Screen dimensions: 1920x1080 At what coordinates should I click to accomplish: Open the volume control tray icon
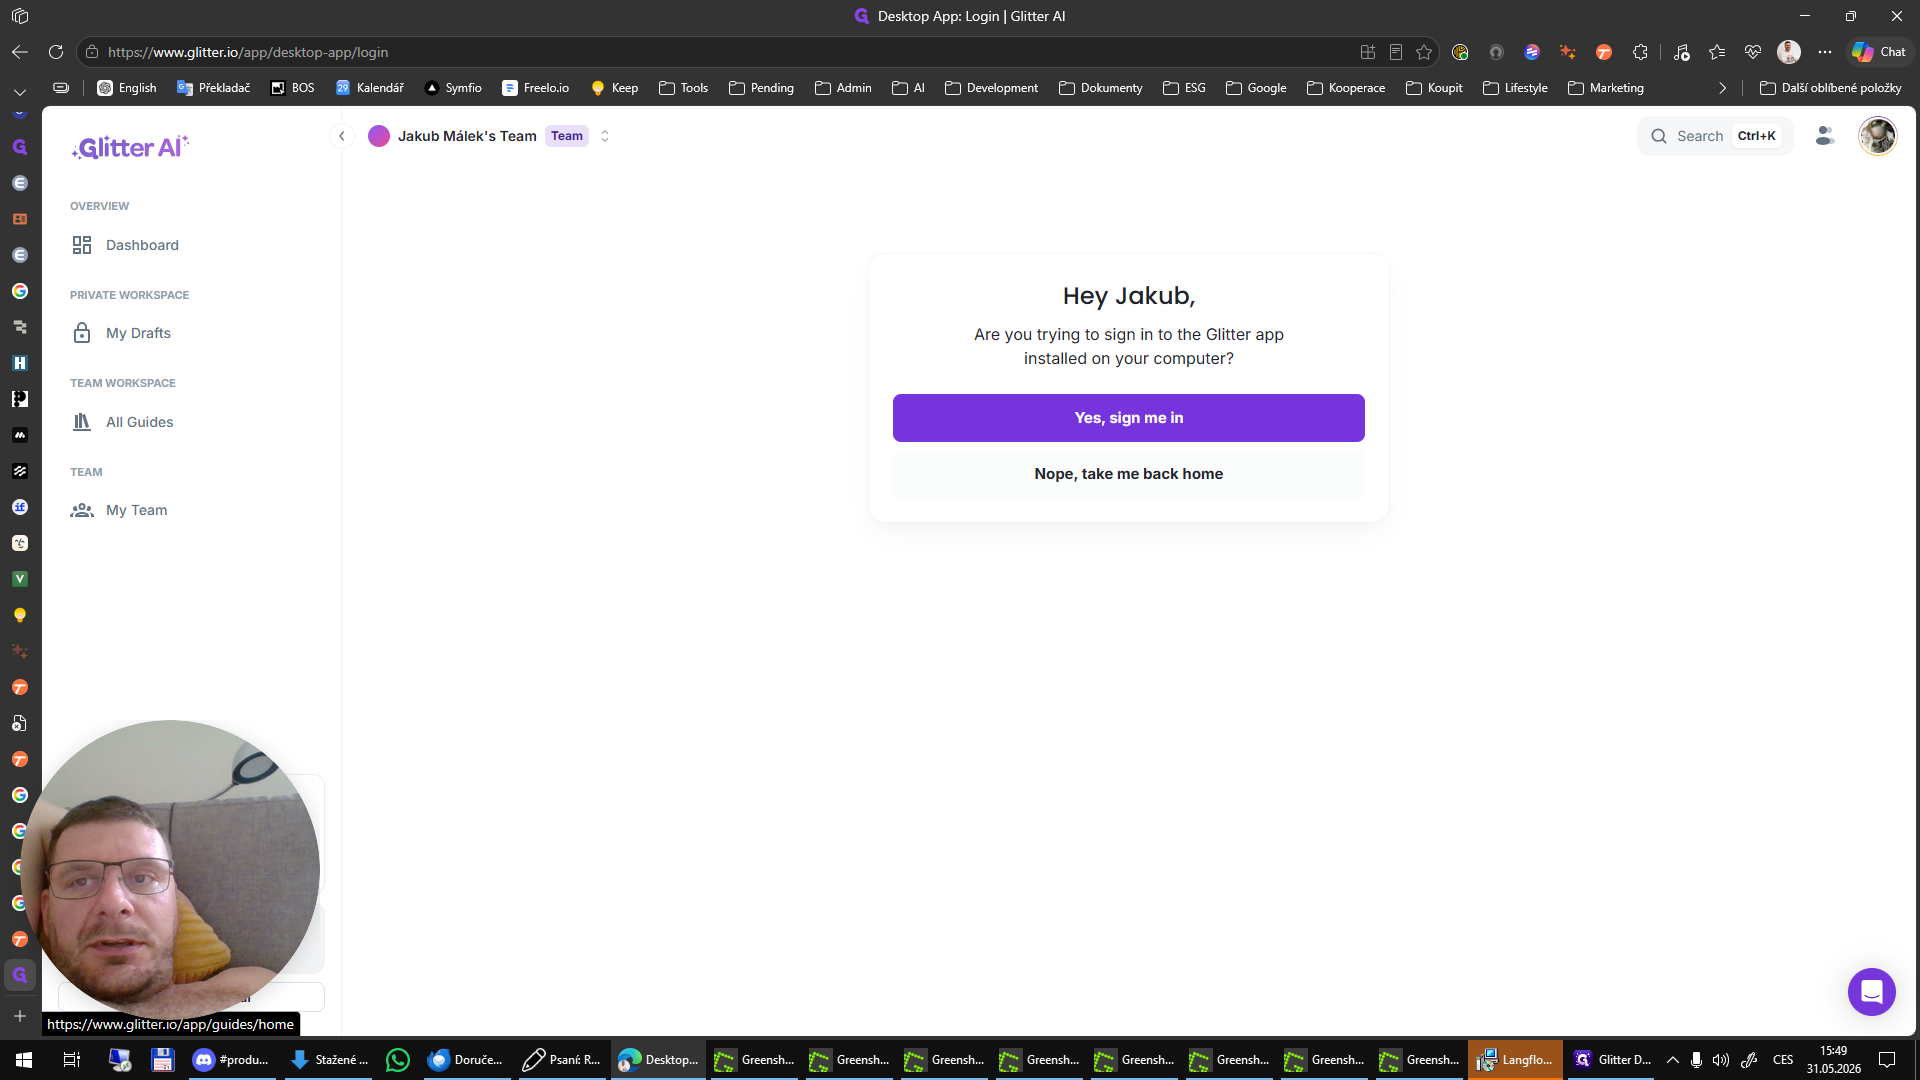[x=1720, y=1060]
